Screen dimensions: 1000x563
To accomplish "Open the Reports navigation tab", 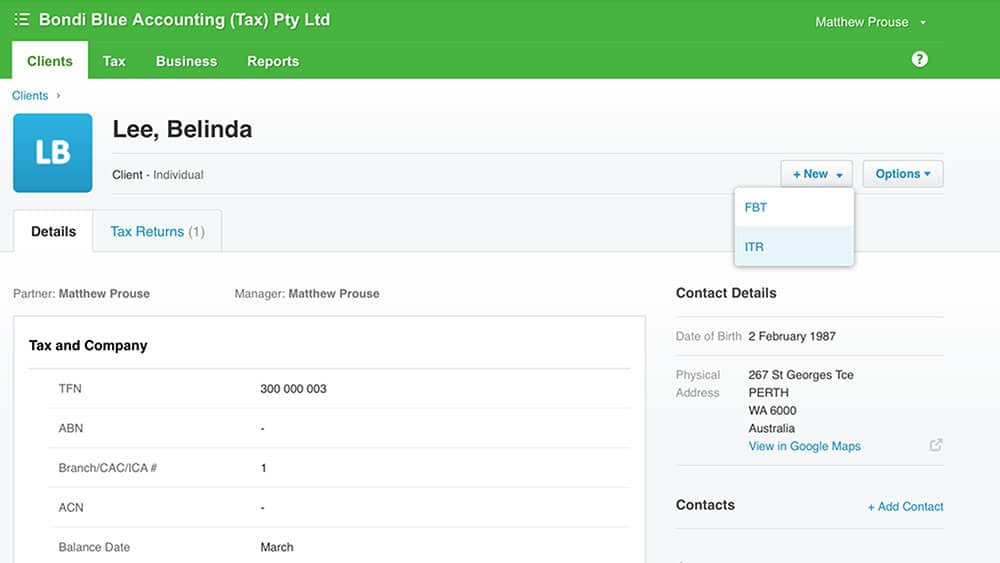I will click(273, 61).
